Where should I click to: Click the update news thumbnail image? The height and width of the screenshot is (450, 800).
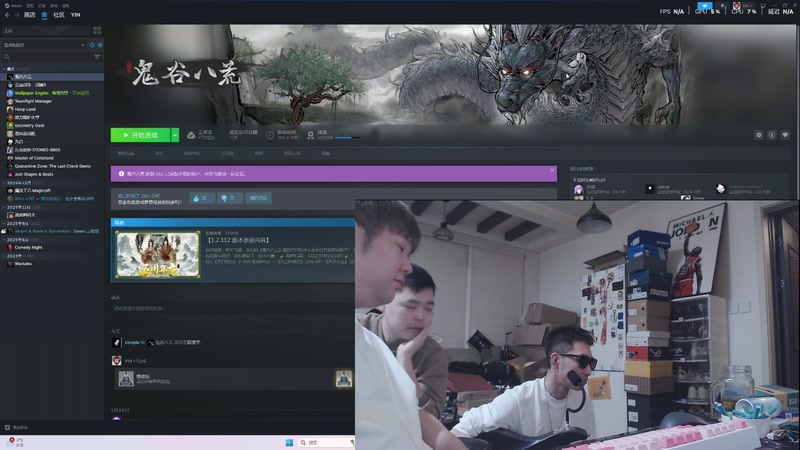158,255
